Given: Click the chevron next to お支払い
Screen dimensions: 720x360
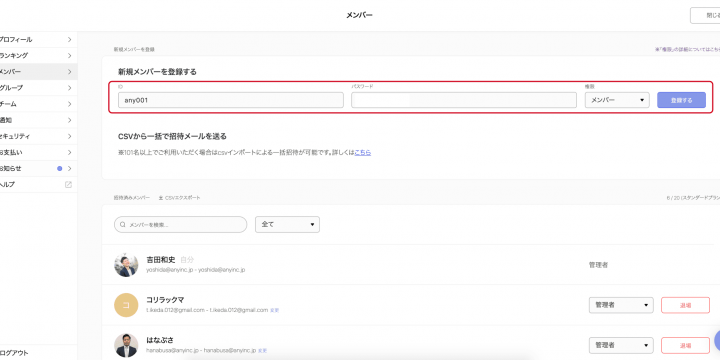Looking at the screenshot, I should coord(69,152).
